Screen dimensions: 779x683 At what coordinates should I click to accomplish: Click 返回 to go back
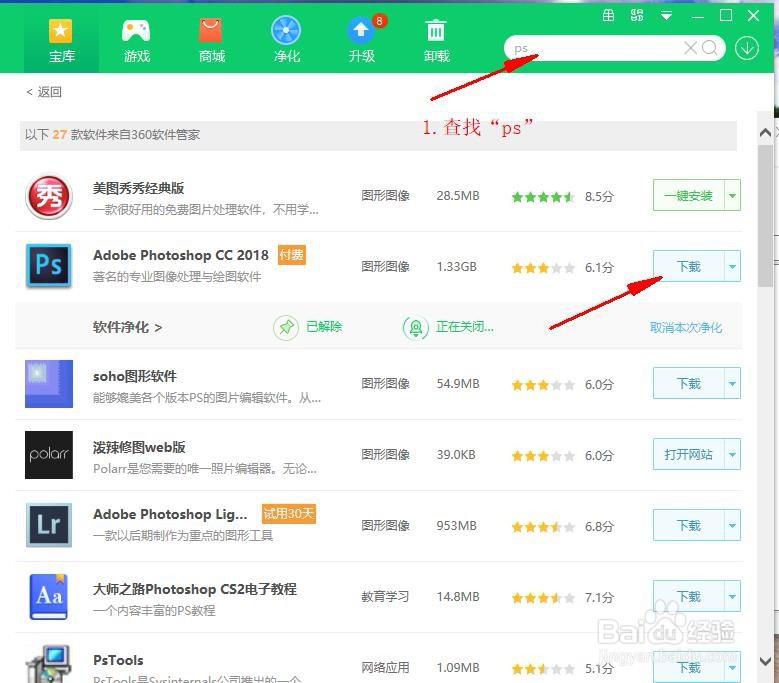[x=44, y=92]
